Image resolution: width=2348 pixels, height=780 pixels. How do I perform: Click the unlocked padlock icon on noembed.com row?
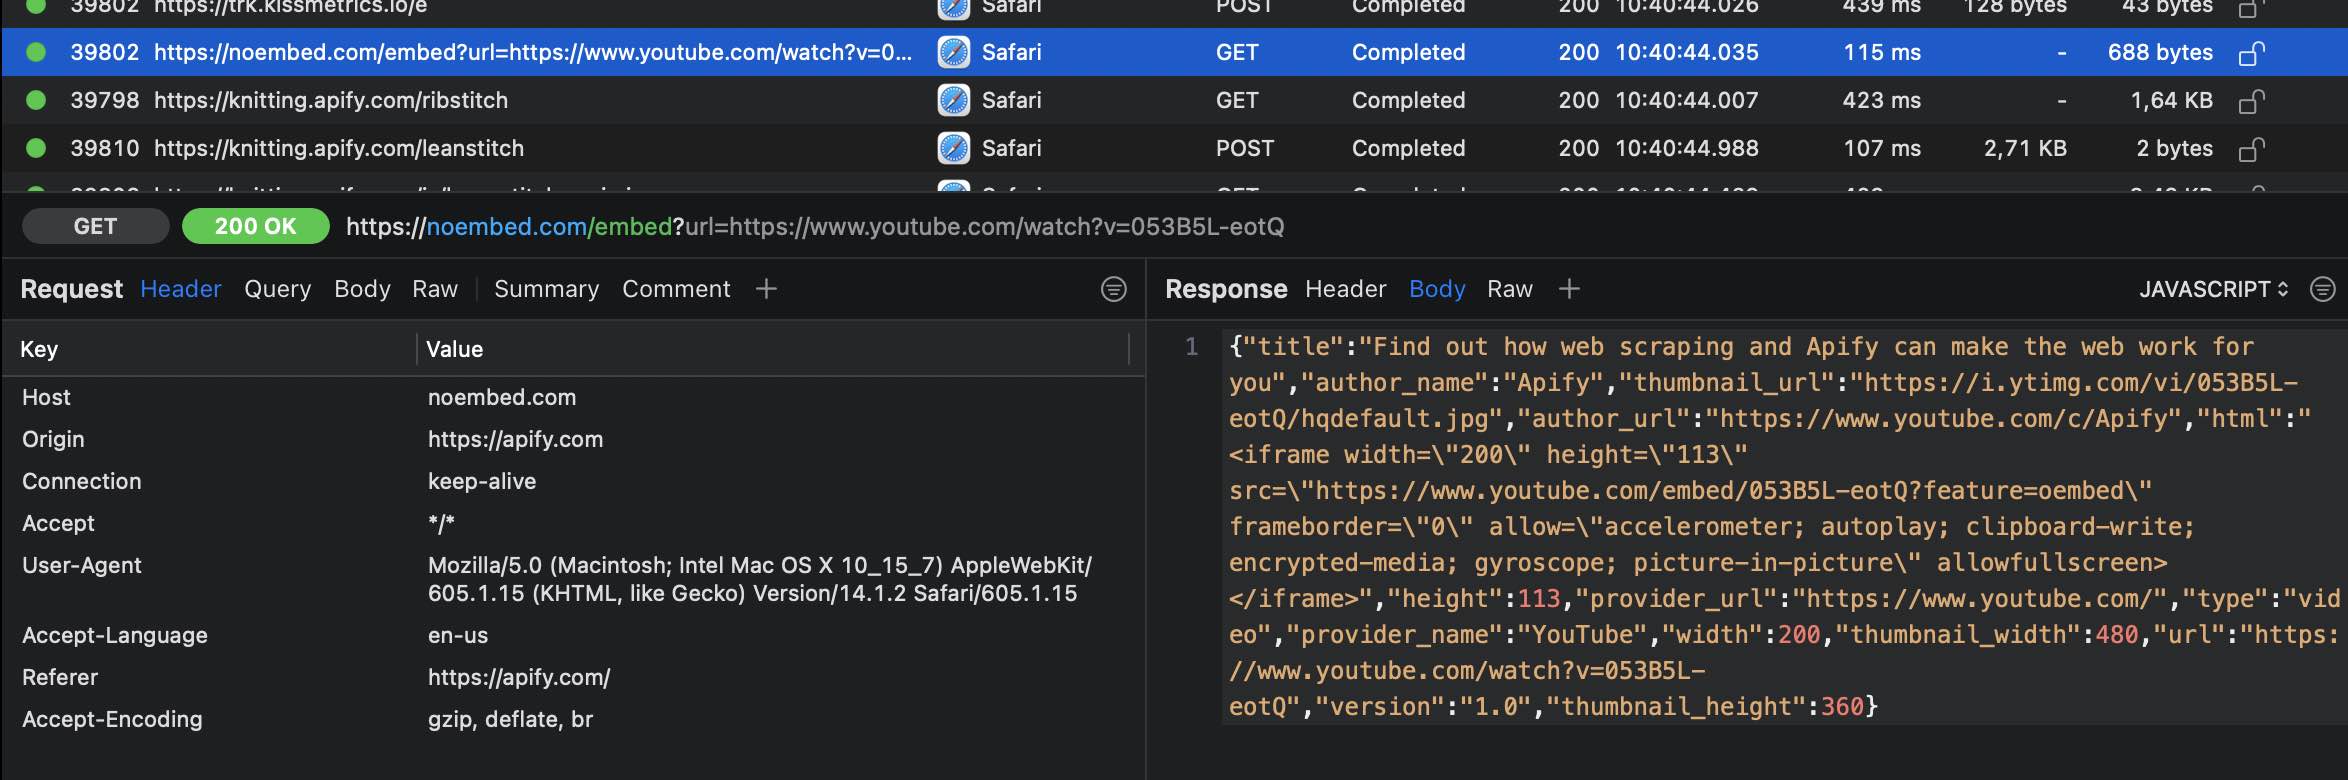(2250, 53)
